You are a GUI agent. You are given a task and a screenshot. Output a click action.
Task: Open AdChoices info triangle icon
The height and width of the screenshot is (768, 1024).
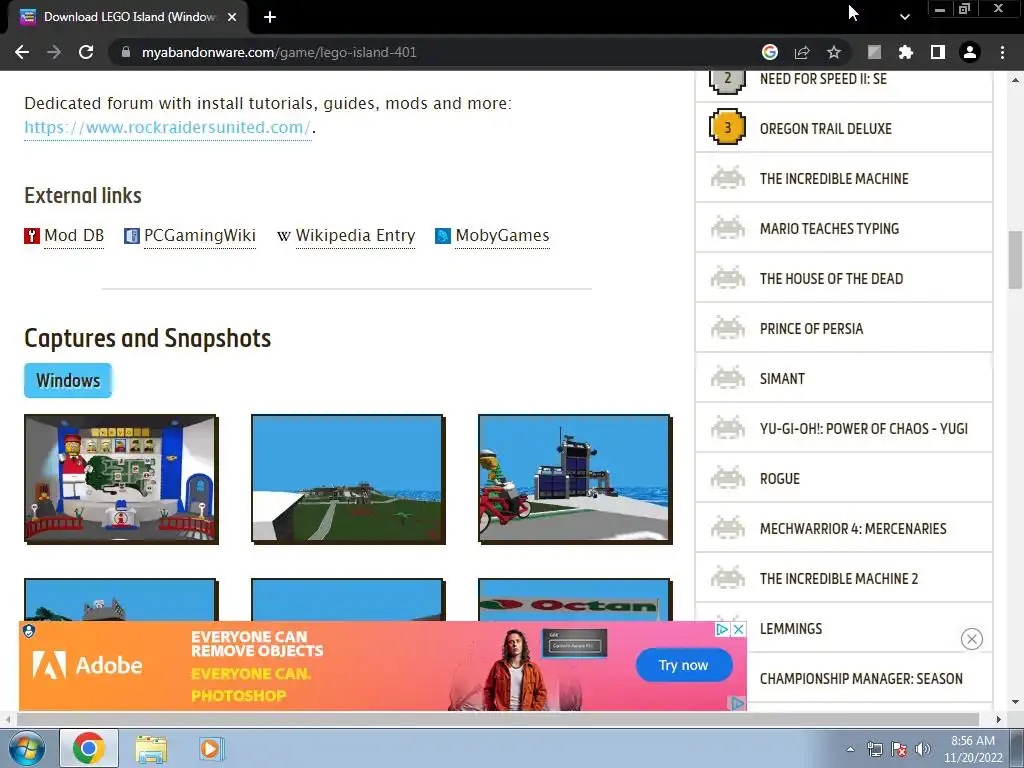coord(722,629)
